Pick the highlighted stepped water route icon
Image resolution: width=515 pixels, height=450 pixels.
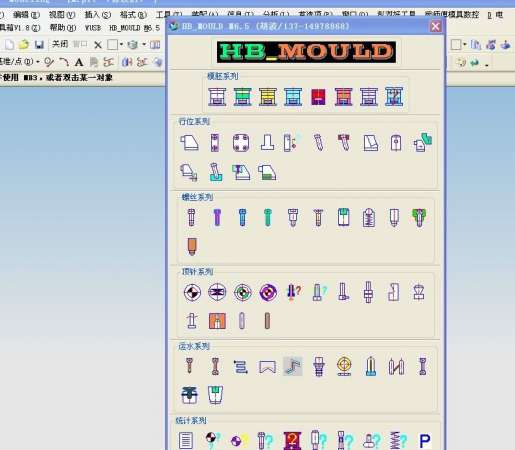293,366
